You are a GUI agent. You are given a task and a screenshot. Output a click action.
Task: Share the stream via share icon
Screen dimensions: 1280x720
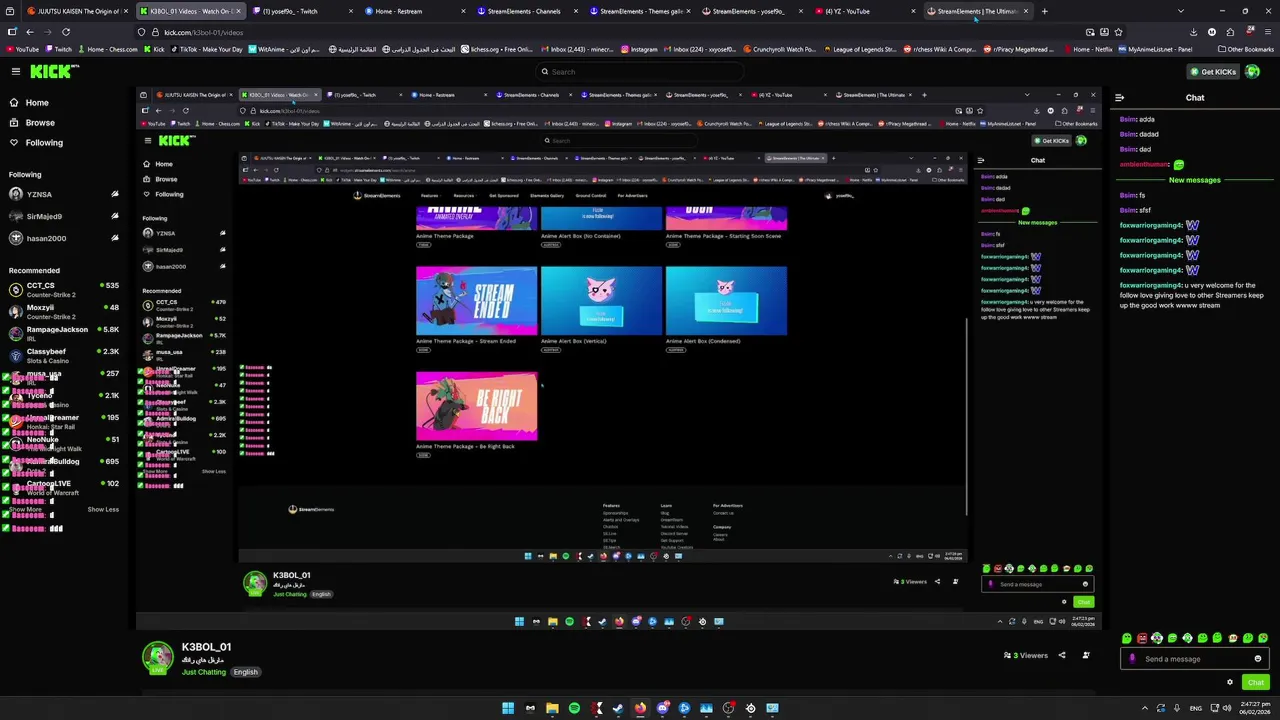[1062, 656]
